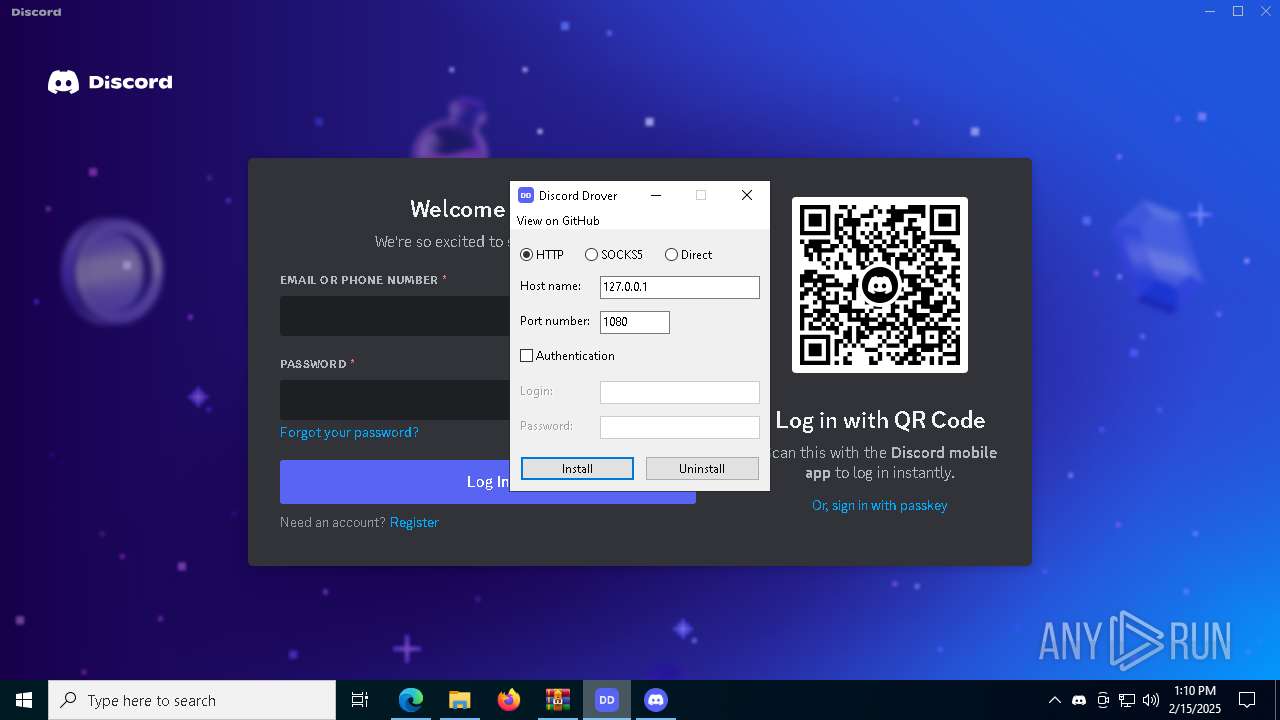Click the Discord taskbar icon

(x=656, y=700)
